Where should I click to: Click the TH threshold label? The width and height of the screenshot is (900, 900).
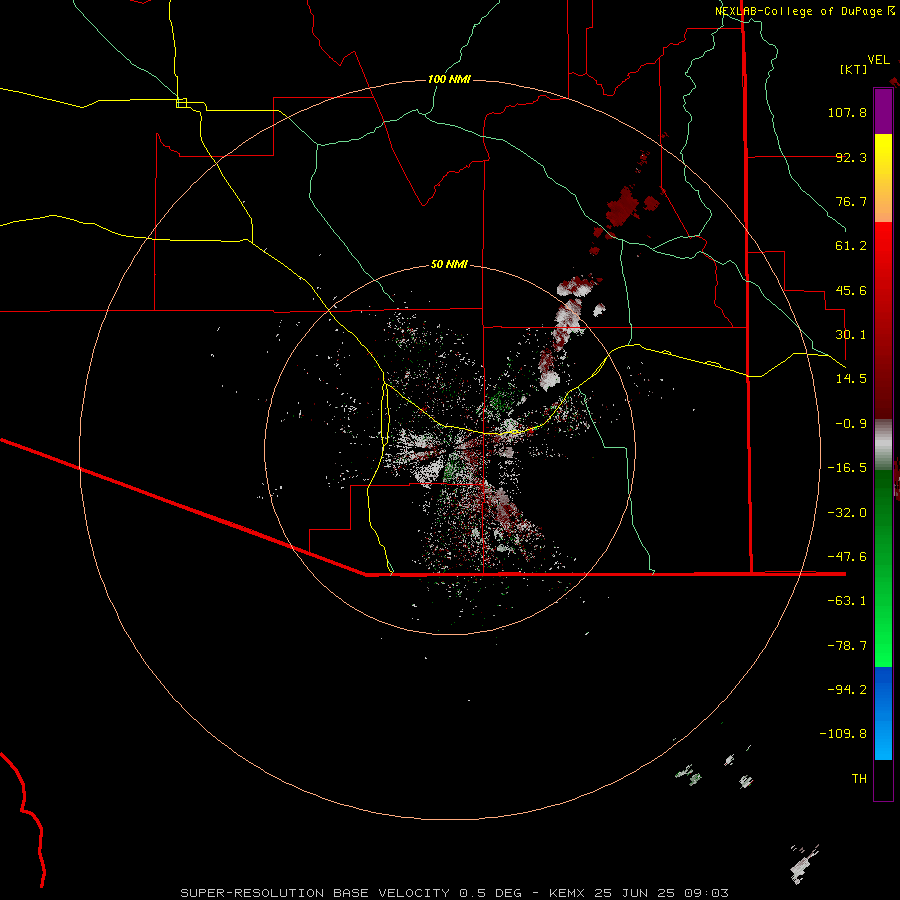(859, 779)
